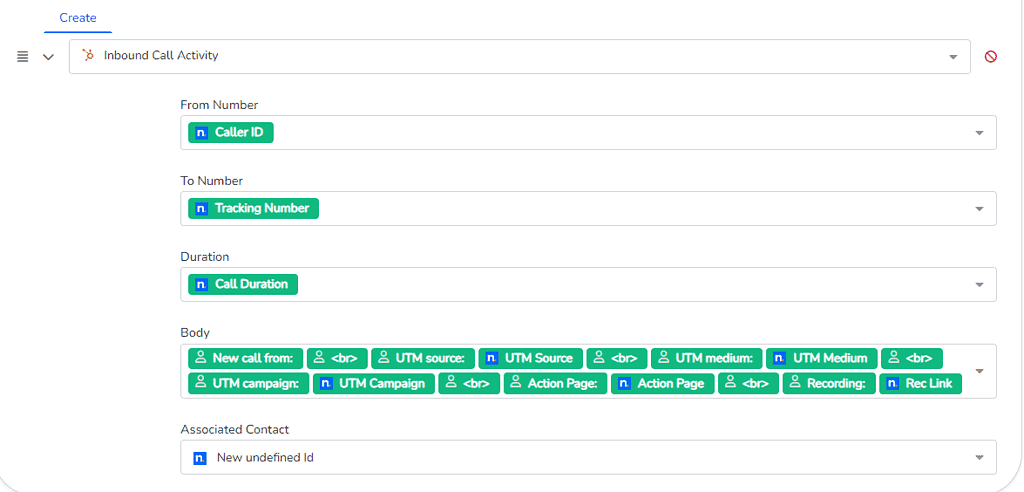Image resolution: width=1024 pixels, height=492 pixels.
Task: Collapse the Inbound Call Activity step chevron
Action: (48, 57)
